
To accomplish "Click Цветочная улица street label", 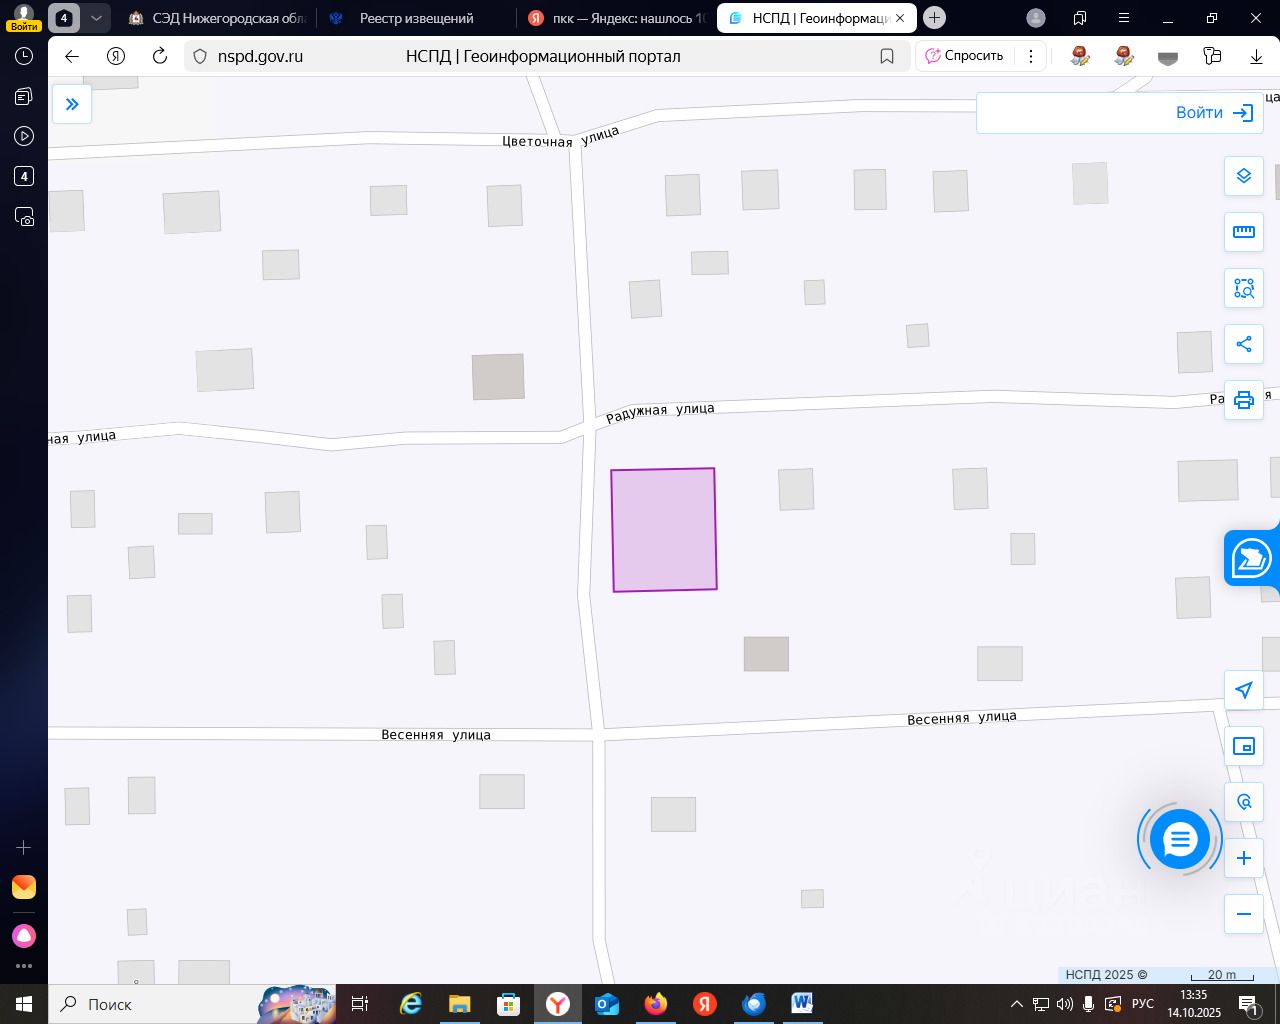I will pos(561,137).
